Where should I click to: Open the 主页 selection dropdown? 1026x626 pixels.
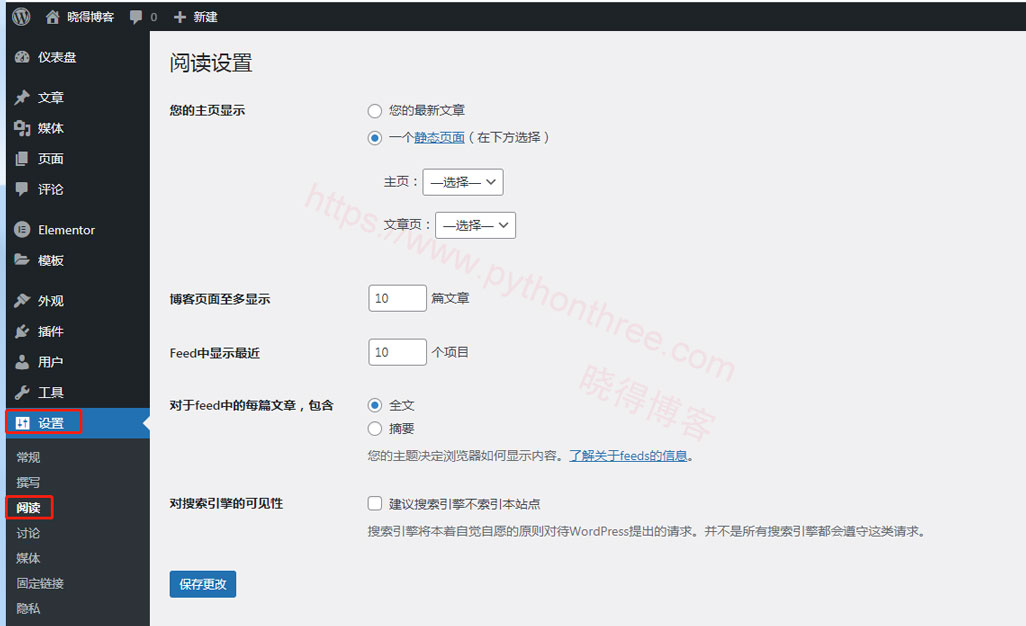click(x=463, y=182)
